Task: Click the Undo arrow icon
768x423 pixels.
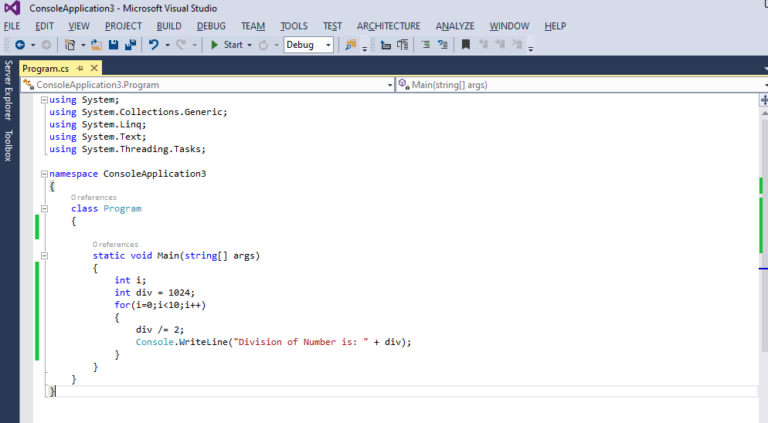Action: pyautogui.click(x=153, y=45)
